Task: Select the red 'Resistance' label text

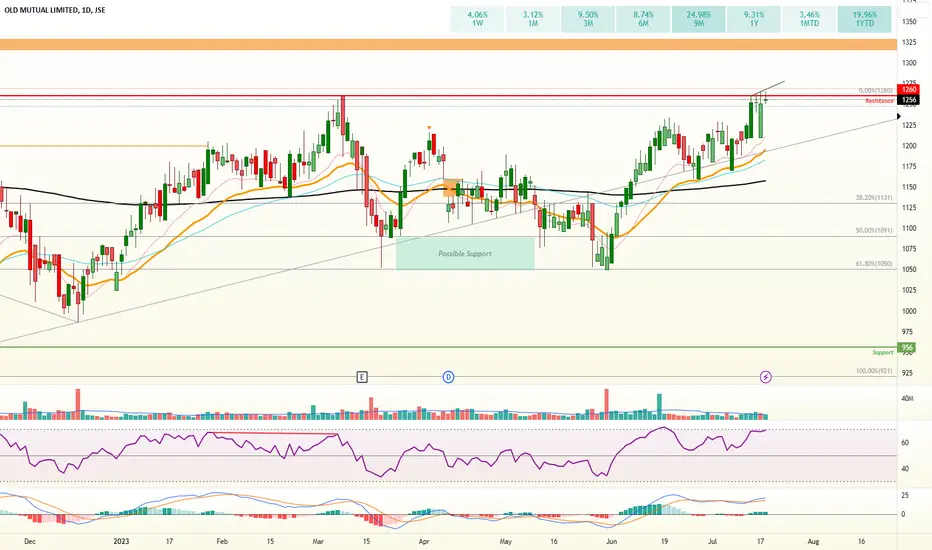Action: [x=879, y=101]
